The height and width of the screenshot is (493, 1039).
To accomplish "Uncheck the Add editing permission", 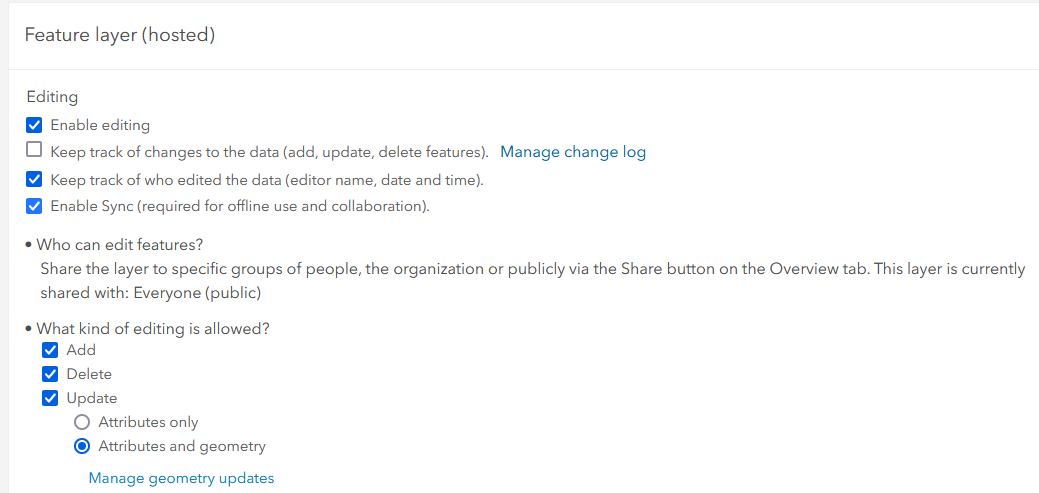I will pyautogui.click(x=50, y=350).
